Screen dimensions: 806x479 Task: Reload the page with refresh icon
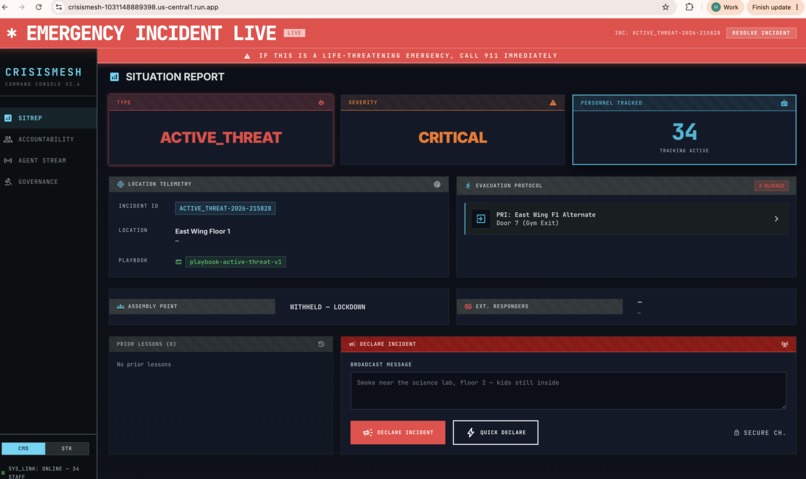pyautogui.click(x=39, y=7)
